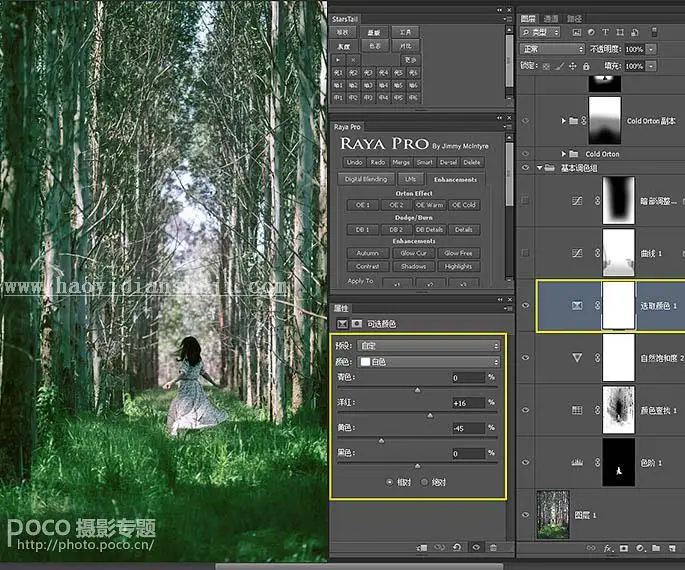Screen dimensions: 685x570
Task: Click the OE Cold button
Action: click(x=464, y=205)
